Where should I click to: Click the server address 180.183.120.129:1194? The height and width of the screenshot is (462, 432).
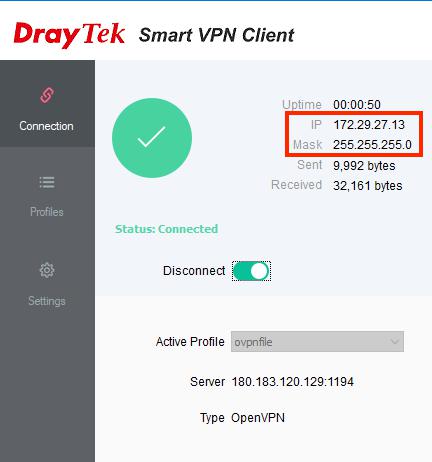pyautogui.click(x=293, y=382)
